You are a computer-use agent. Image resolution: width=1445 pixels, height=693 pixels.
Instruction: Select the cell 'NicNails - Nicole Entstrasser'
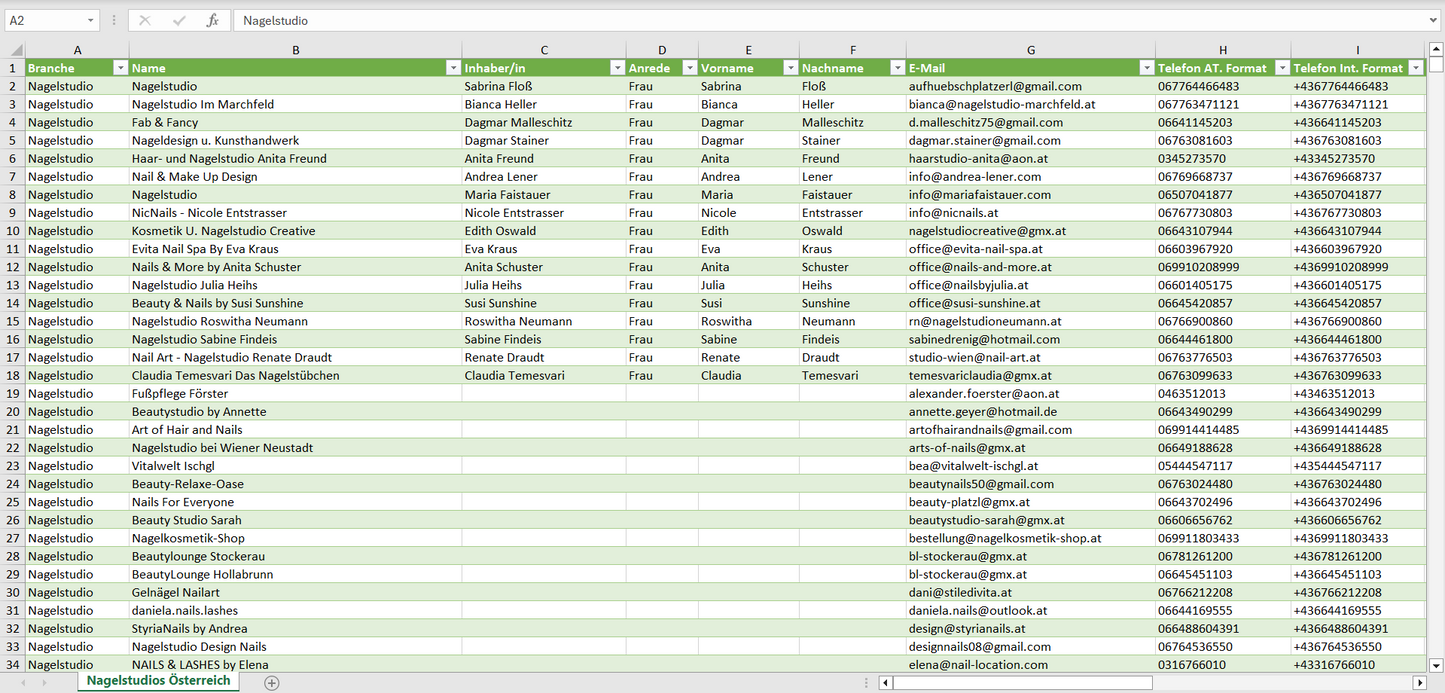tap(295, 212)
